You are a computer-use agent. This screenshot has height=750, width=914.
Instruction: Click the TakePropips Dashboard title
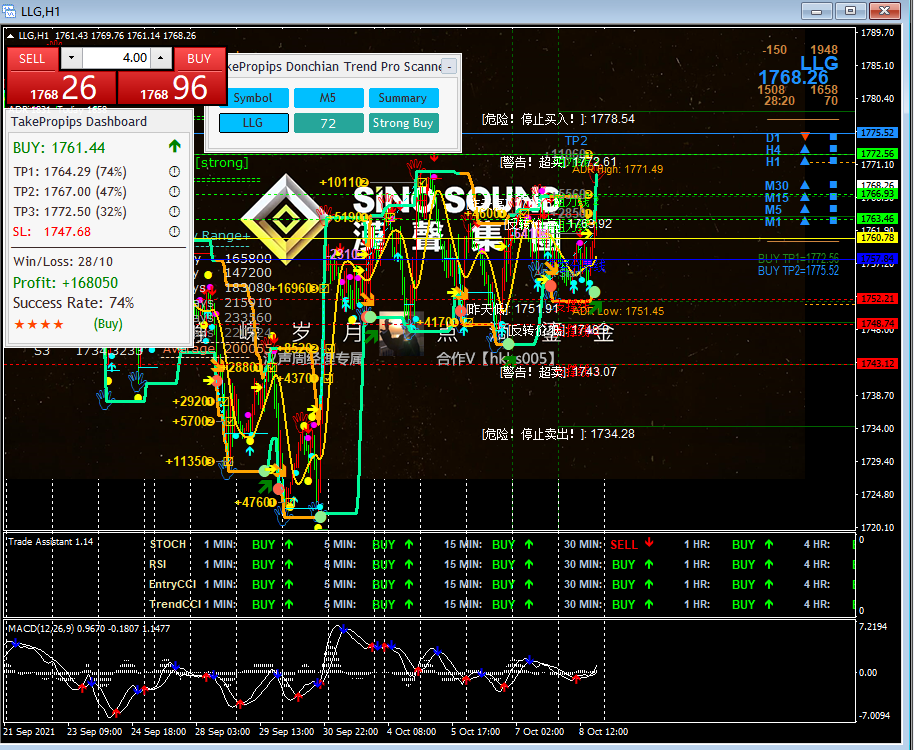coord(79,122)
